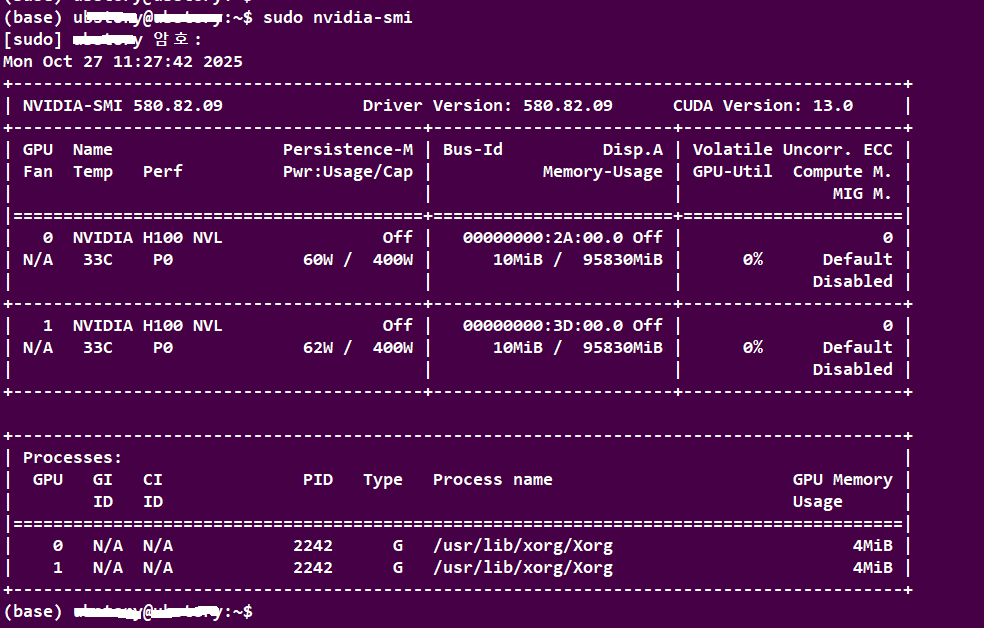Click /usr/lib/xorg/Xorg in the GPU 1 process row
The image size is (984, 628).
(522, 568)
